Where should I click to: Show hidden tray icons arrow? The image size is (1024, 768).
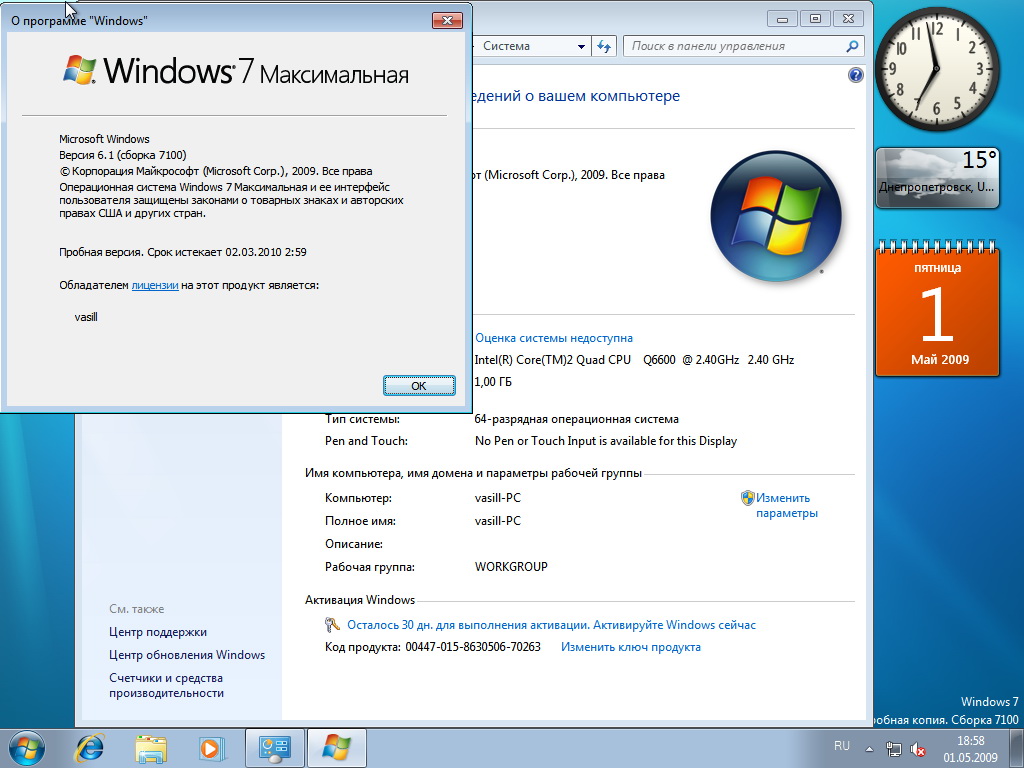(869, 749)
